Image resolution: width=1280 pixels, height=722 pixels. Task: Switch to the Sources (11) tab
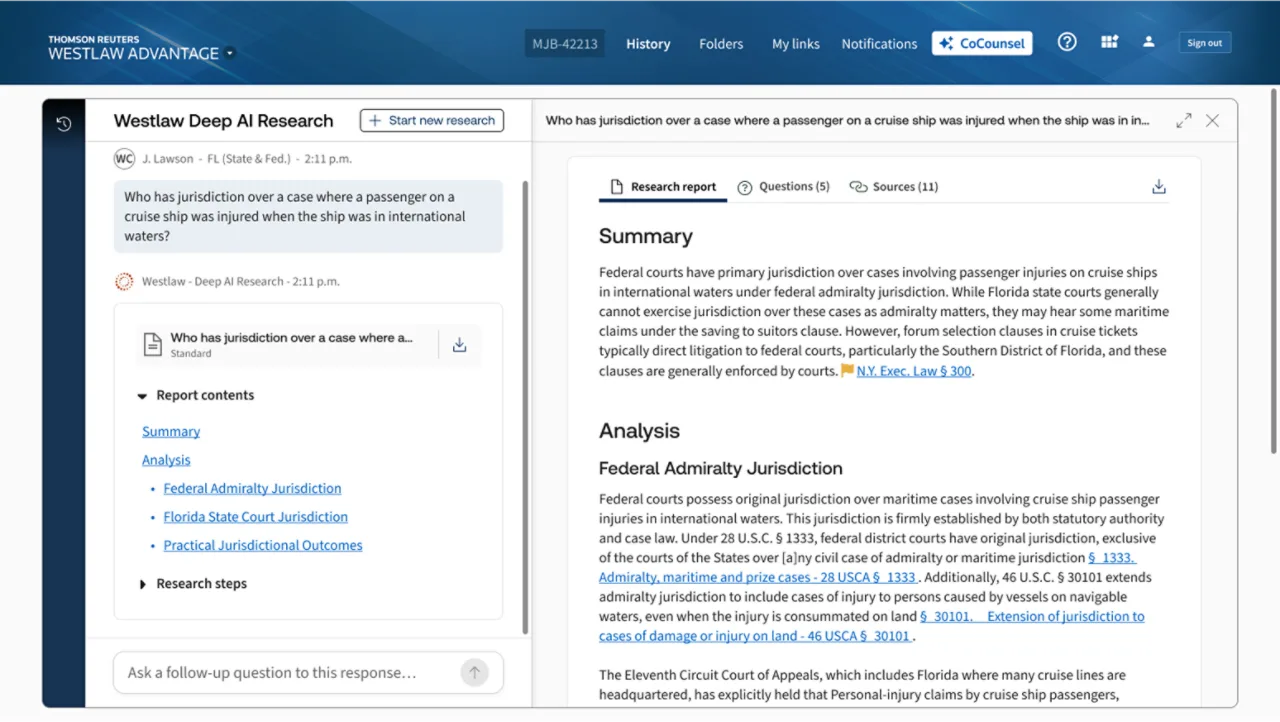pyautogui.click(x=894, y=187)
